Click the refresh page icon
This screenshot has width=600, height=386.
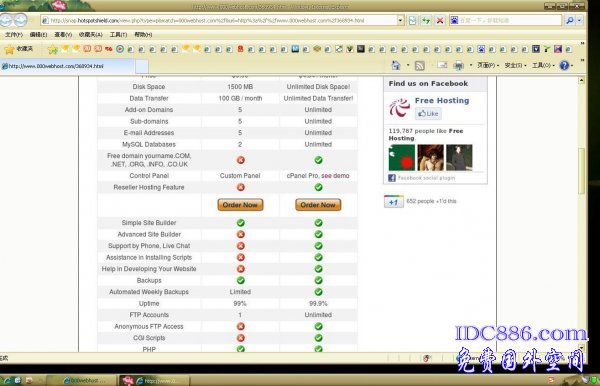coord(426,20)
